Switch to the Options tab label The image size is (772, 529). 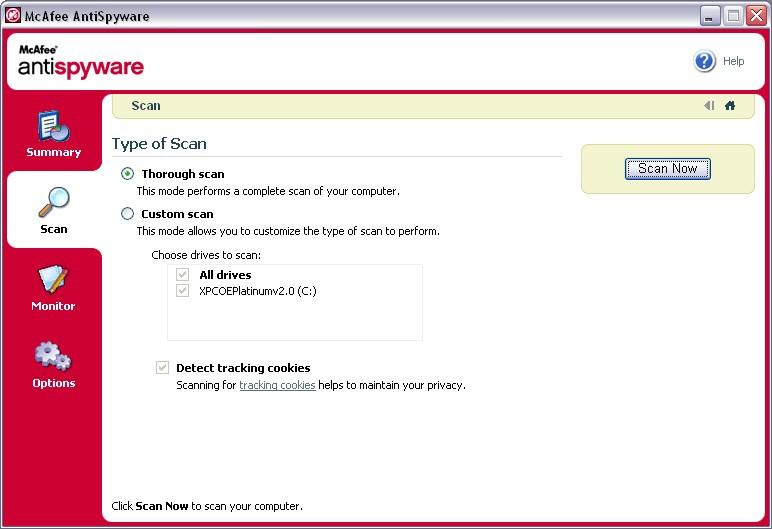tap(54, 383)
